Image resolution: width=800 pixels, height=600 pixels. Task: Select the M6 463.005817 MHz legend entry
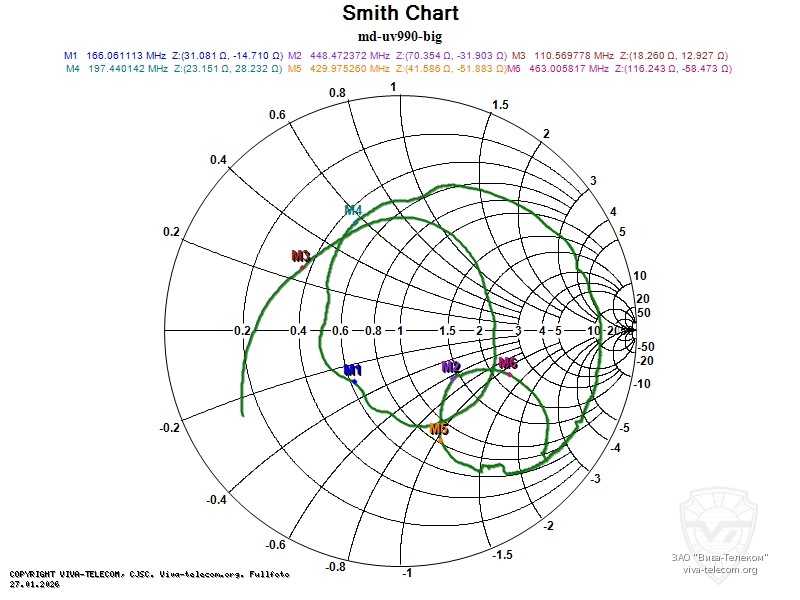(x=619, y=69)
